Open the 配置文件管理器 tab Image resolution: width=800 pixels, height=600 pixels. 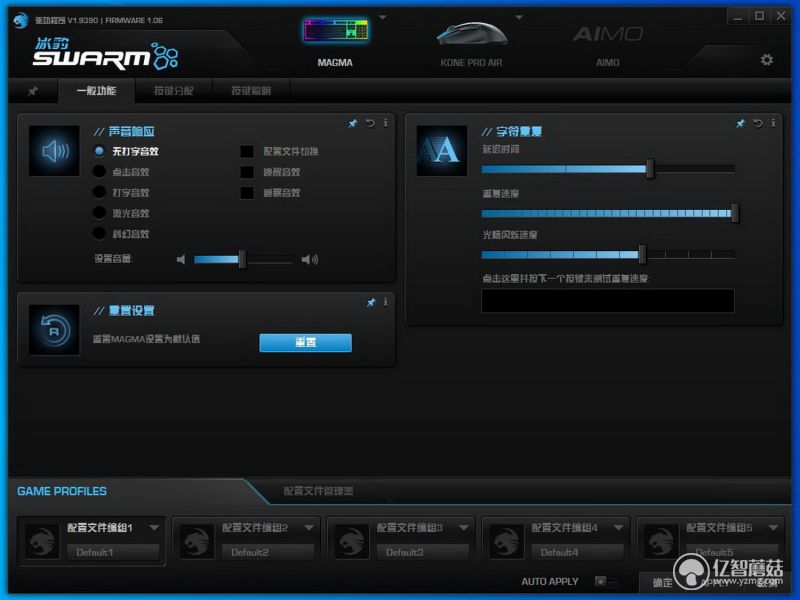point(318,491)
